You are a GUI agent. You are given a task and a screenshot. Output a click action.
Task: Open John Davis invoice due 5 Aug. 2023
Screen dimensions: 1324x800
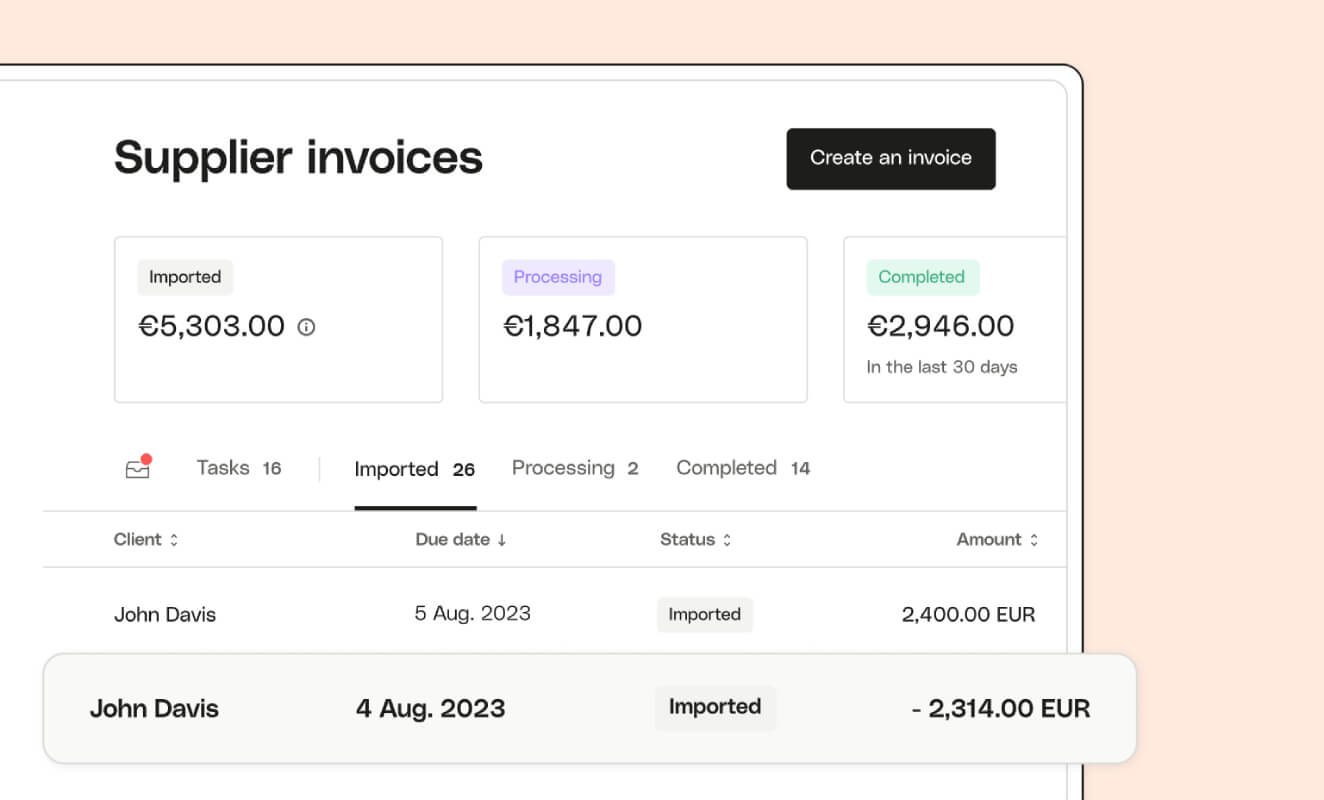coord(165,614)
